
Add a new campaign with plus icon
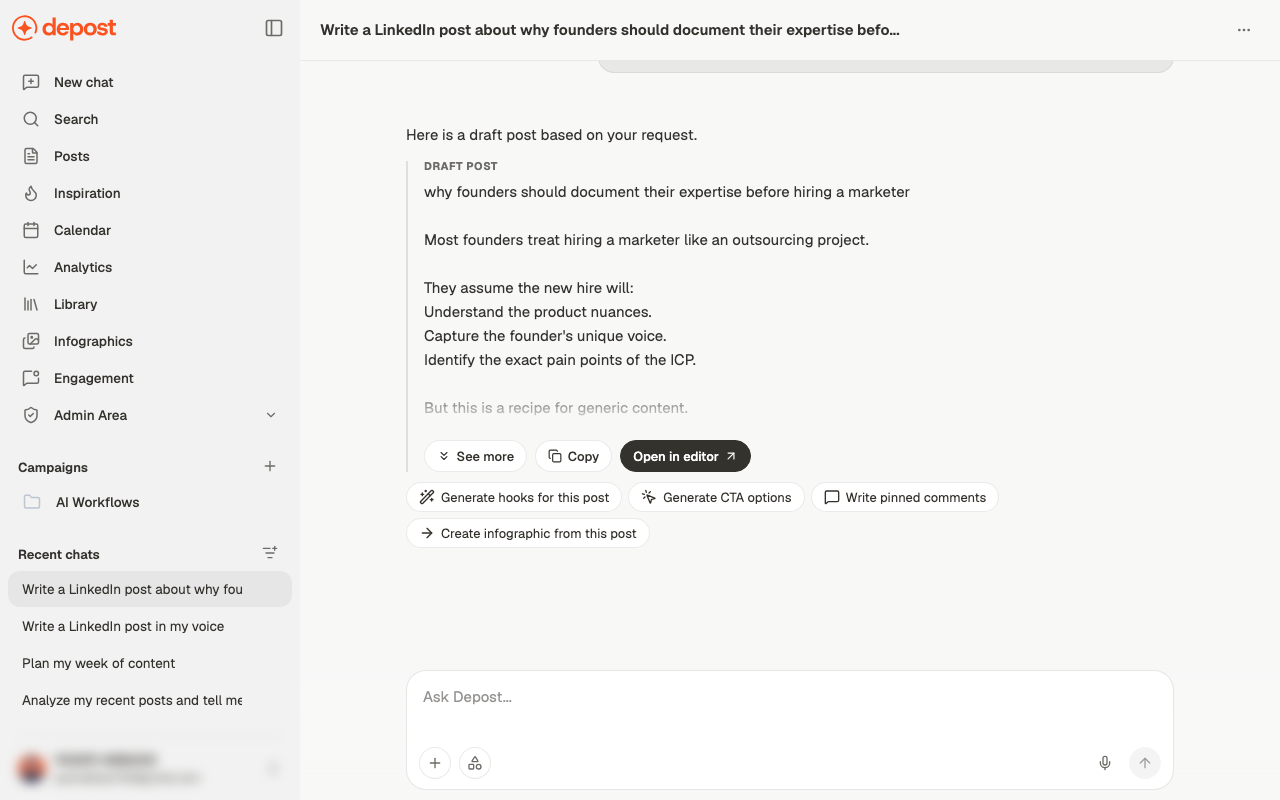point(270,467)
